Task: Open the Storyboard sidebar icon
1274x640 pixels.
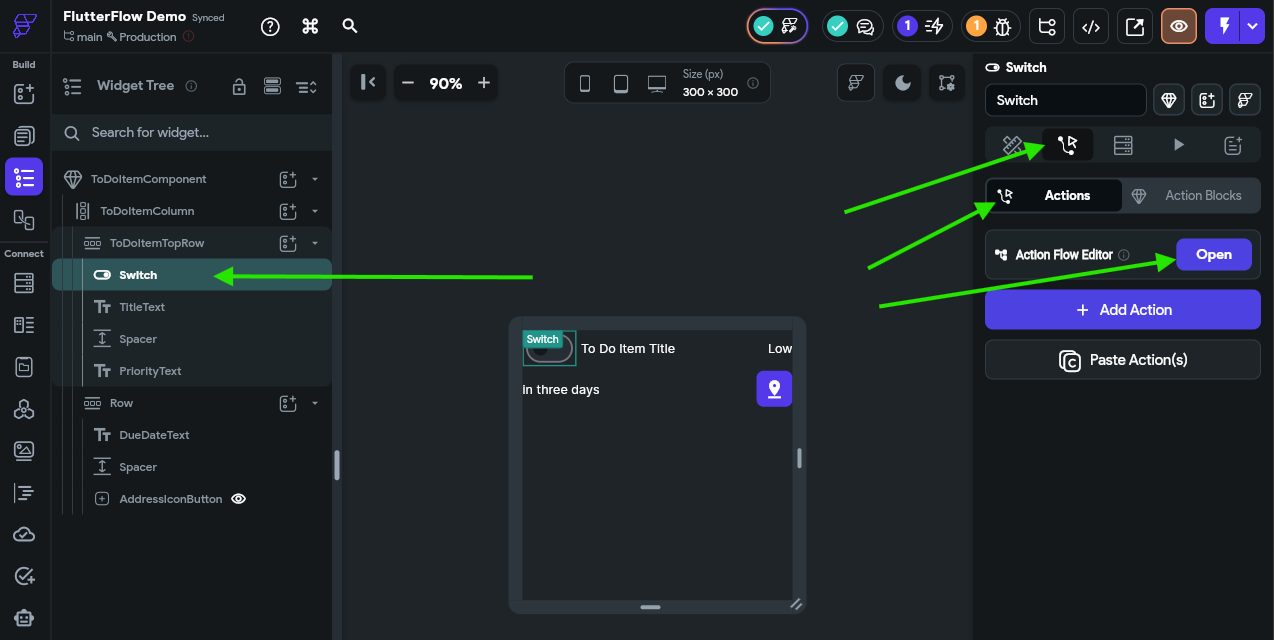Action: 24,218
